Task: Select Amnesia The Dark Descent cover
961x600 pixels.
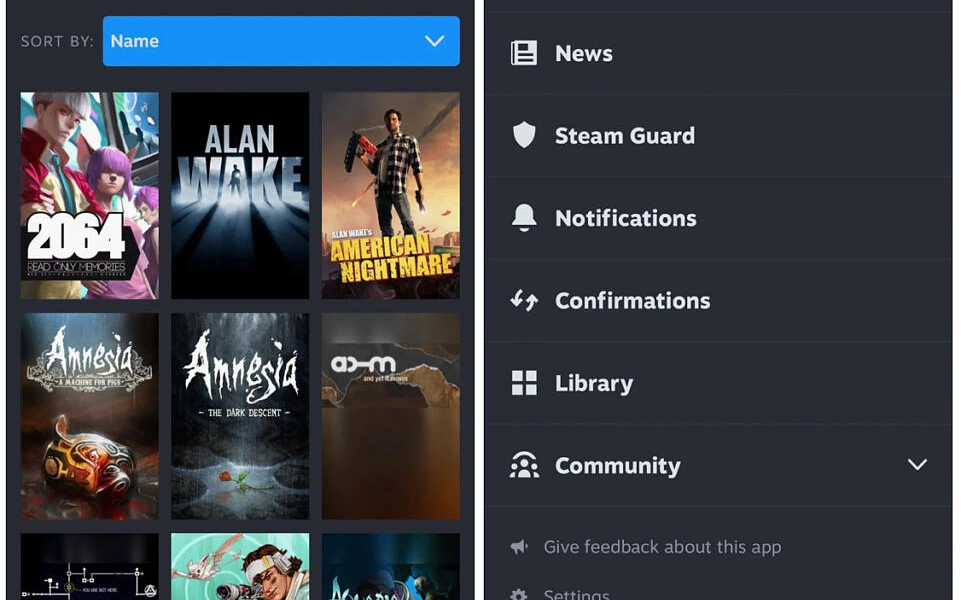Action: (240, 416)
